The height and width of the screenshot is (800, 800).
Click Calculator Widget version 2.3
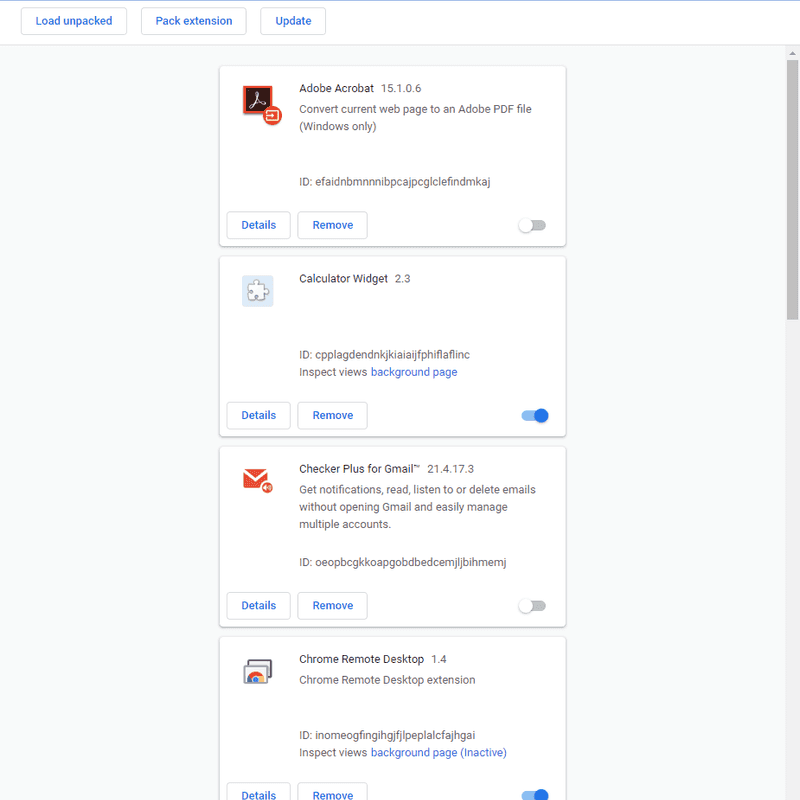point(403,279)
